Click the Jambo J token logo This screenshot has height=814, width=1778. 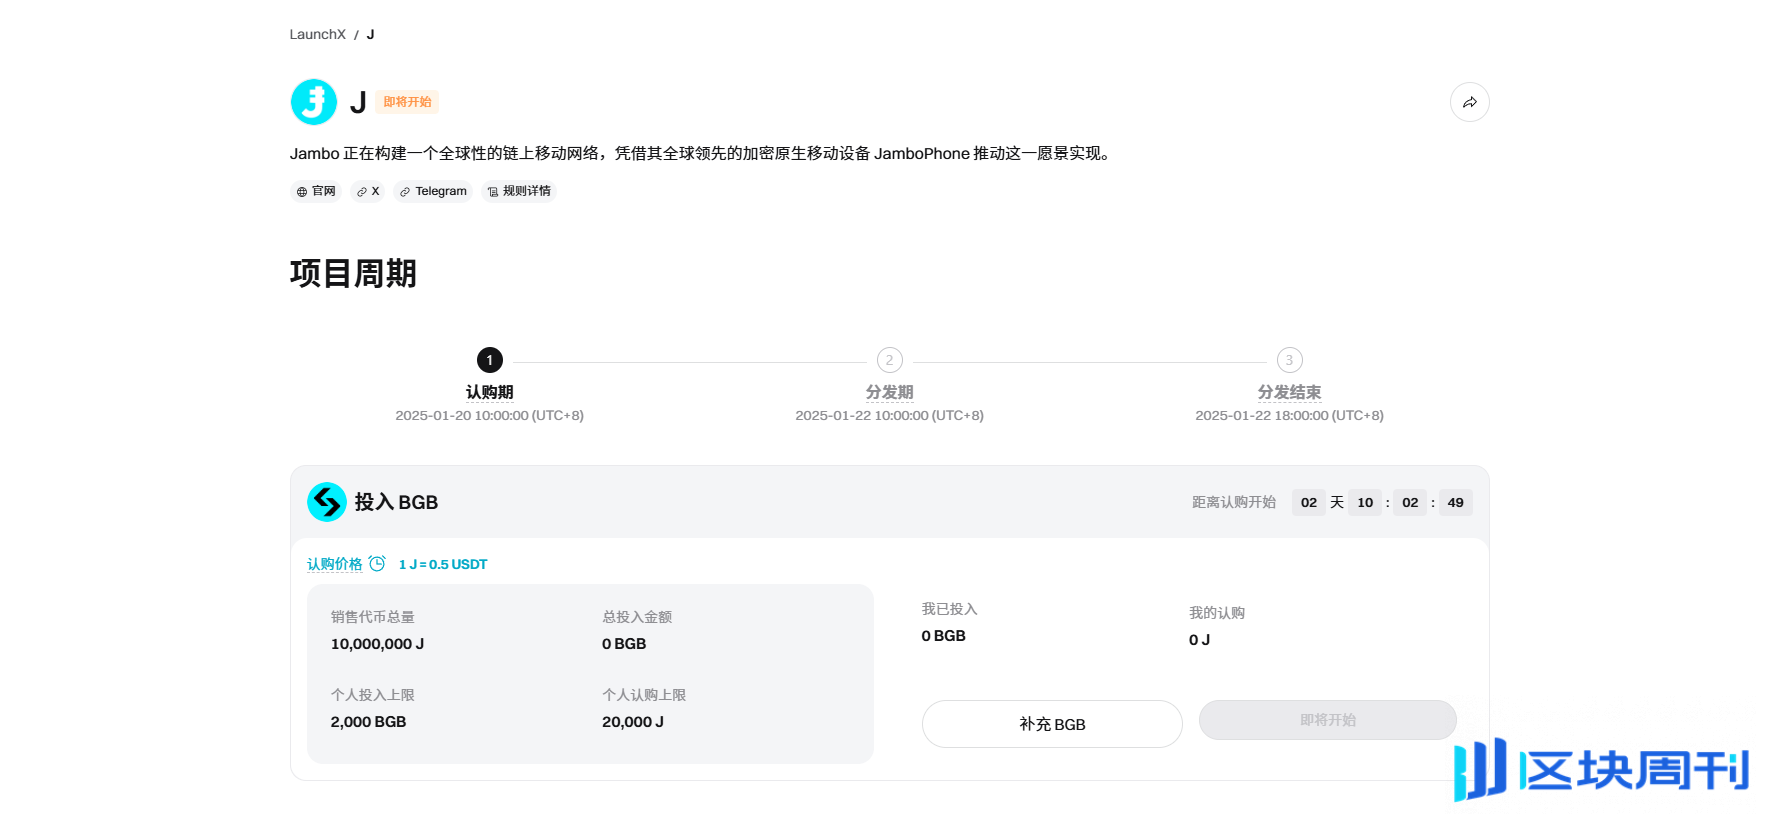[x=314, y=102]
